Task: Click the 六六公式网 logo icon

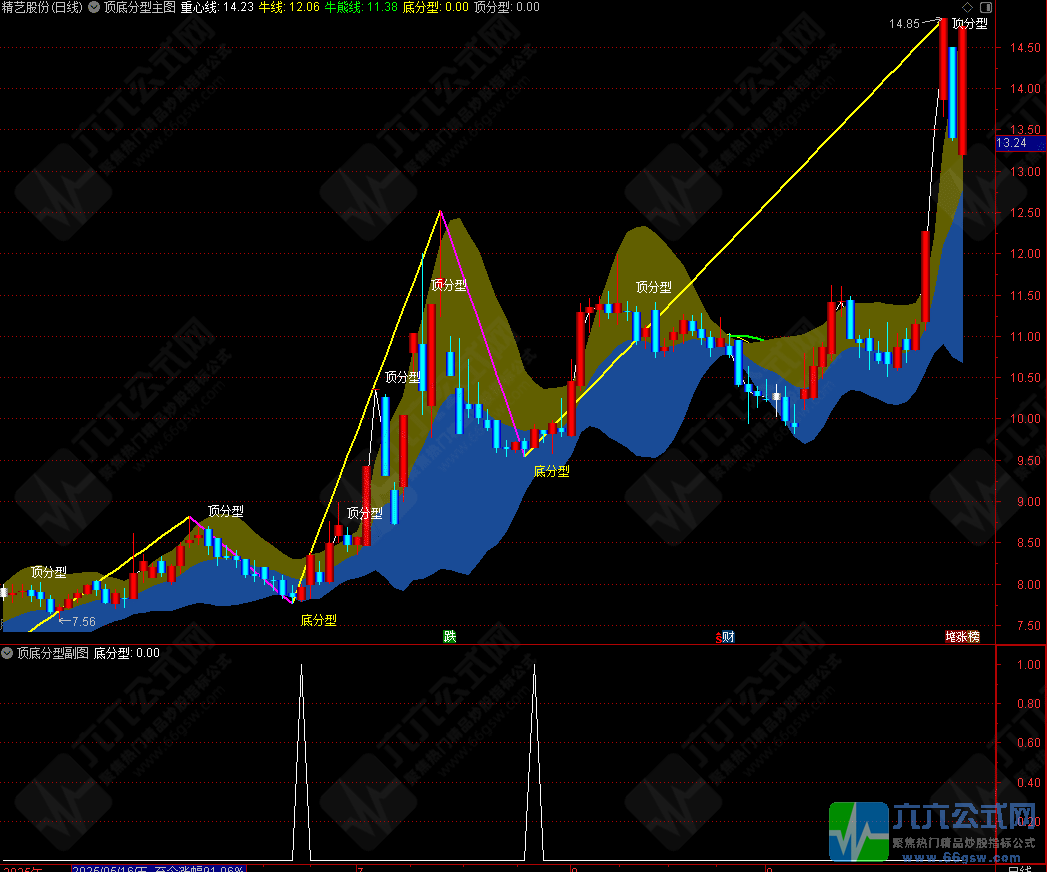Action: pos(859,831)
